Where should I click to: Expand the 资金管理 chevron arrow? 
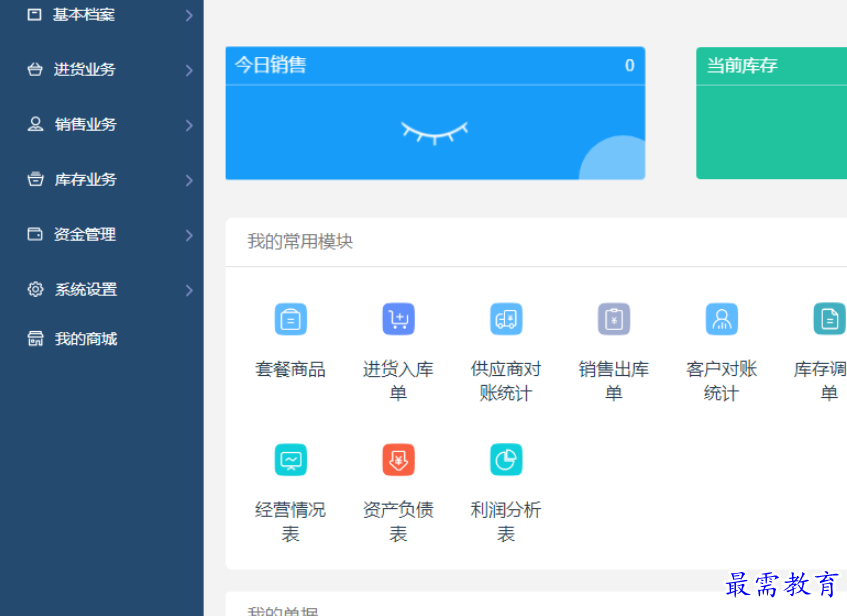[x=189, y=235]
